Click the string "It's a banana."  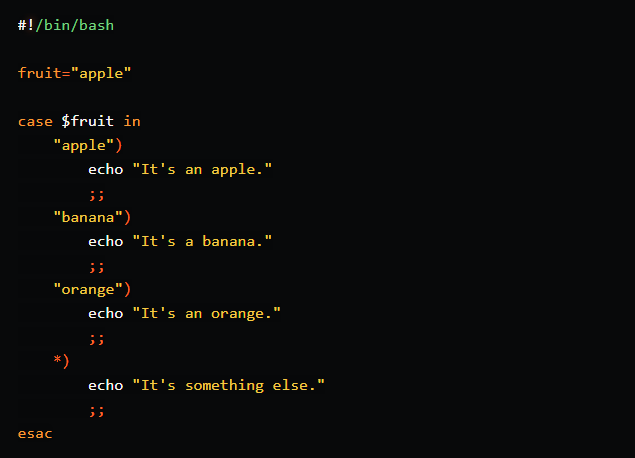click(x=202, y=241)
